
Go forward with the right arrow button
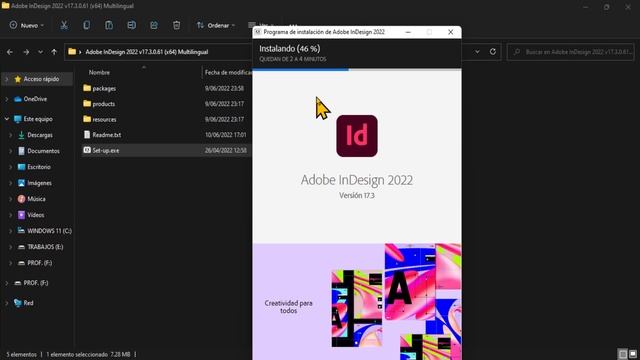pyautogui.click(x=26, y=52)
